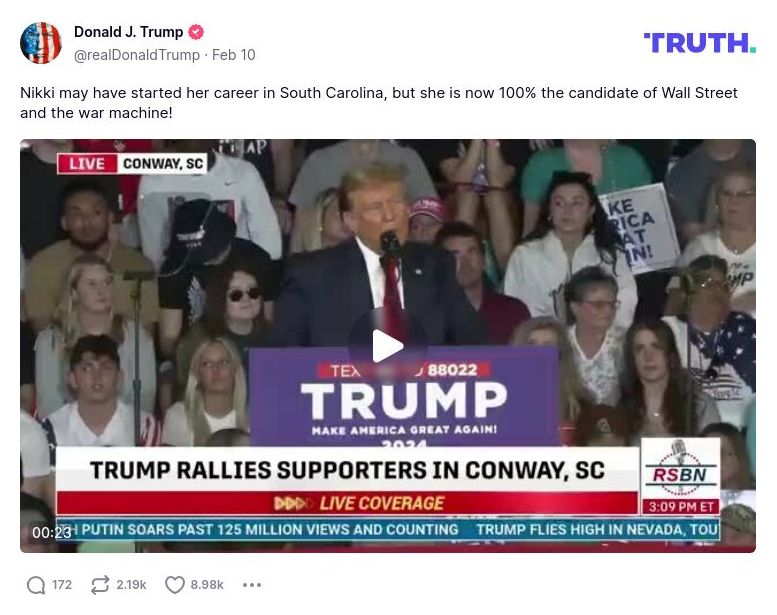This screenshot has height=615, width=777.
Task: Open the @realDonaldTrump handle link
Action: tap(137, 55)
